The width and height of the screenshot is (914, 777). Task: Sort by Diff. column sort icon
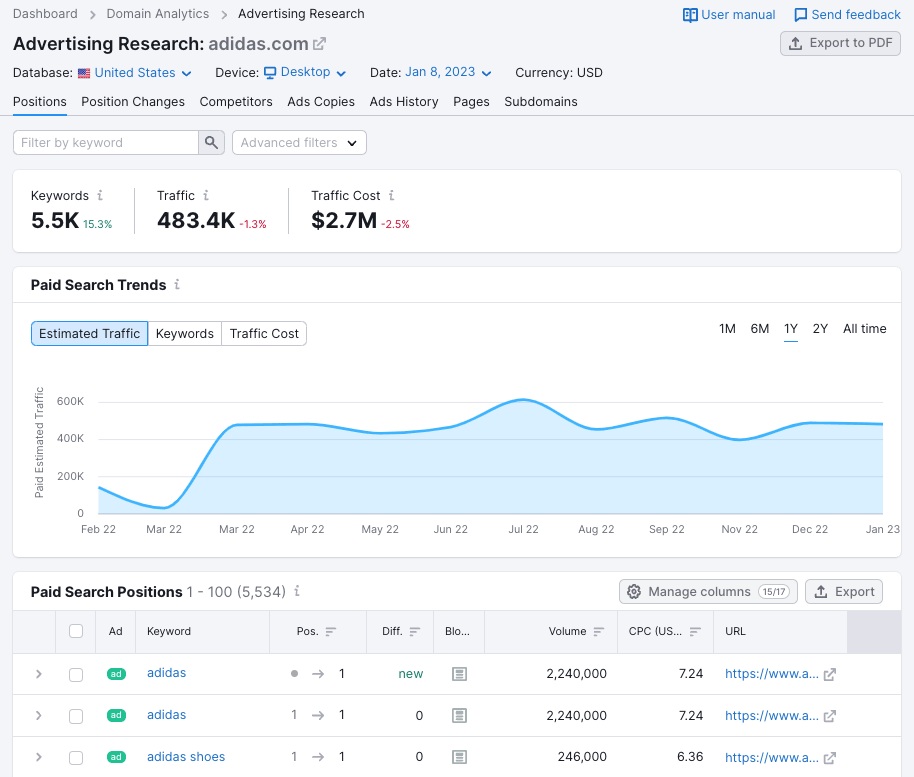[x=414, y=631]
